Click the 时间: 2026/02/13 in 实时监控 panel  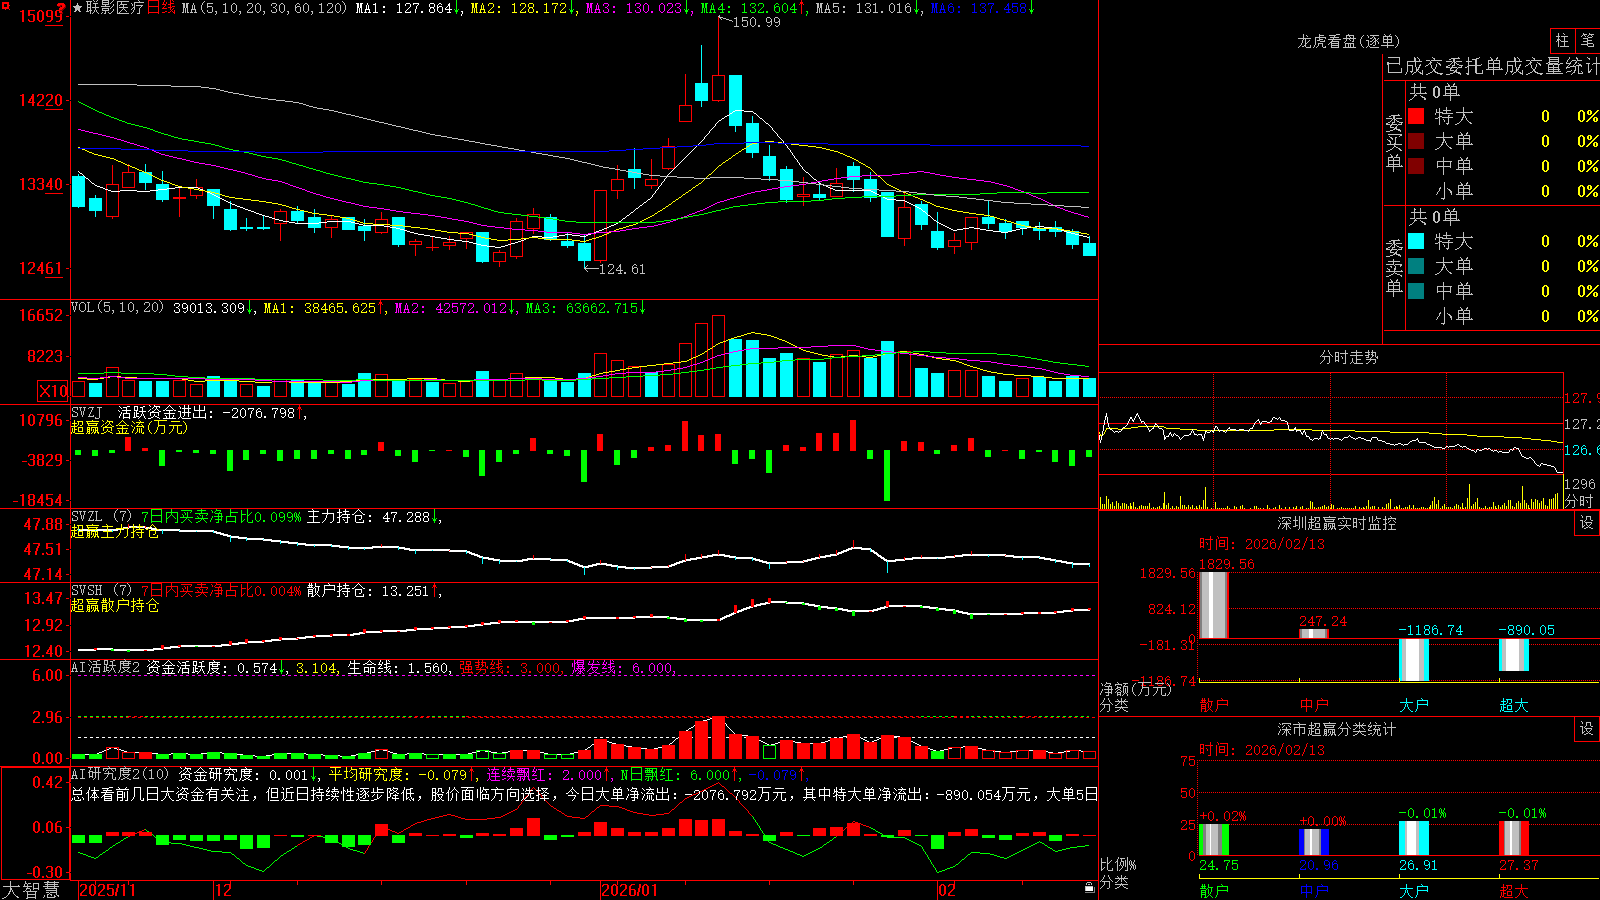(x=1262, y=544)
